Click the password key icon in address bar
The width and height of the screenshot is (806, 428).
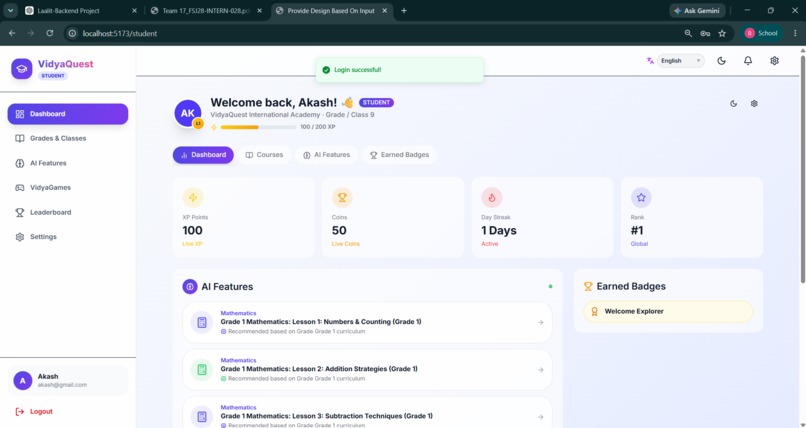pos(705,33)
